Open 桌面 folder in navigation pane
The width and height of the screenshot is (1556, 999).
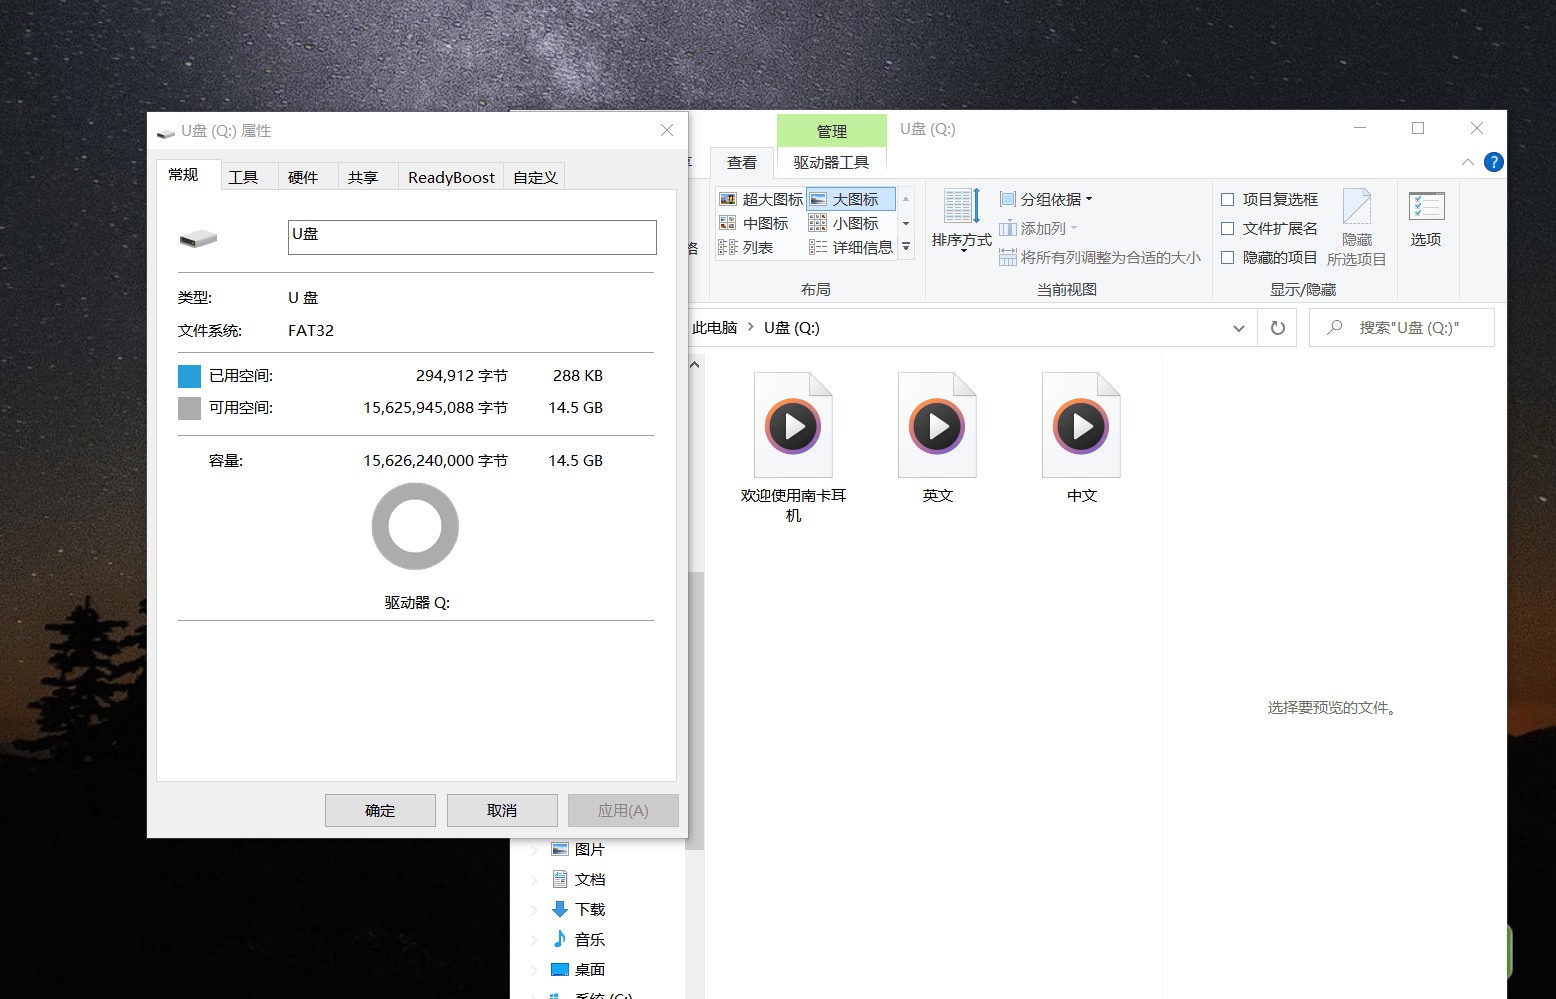589,969
